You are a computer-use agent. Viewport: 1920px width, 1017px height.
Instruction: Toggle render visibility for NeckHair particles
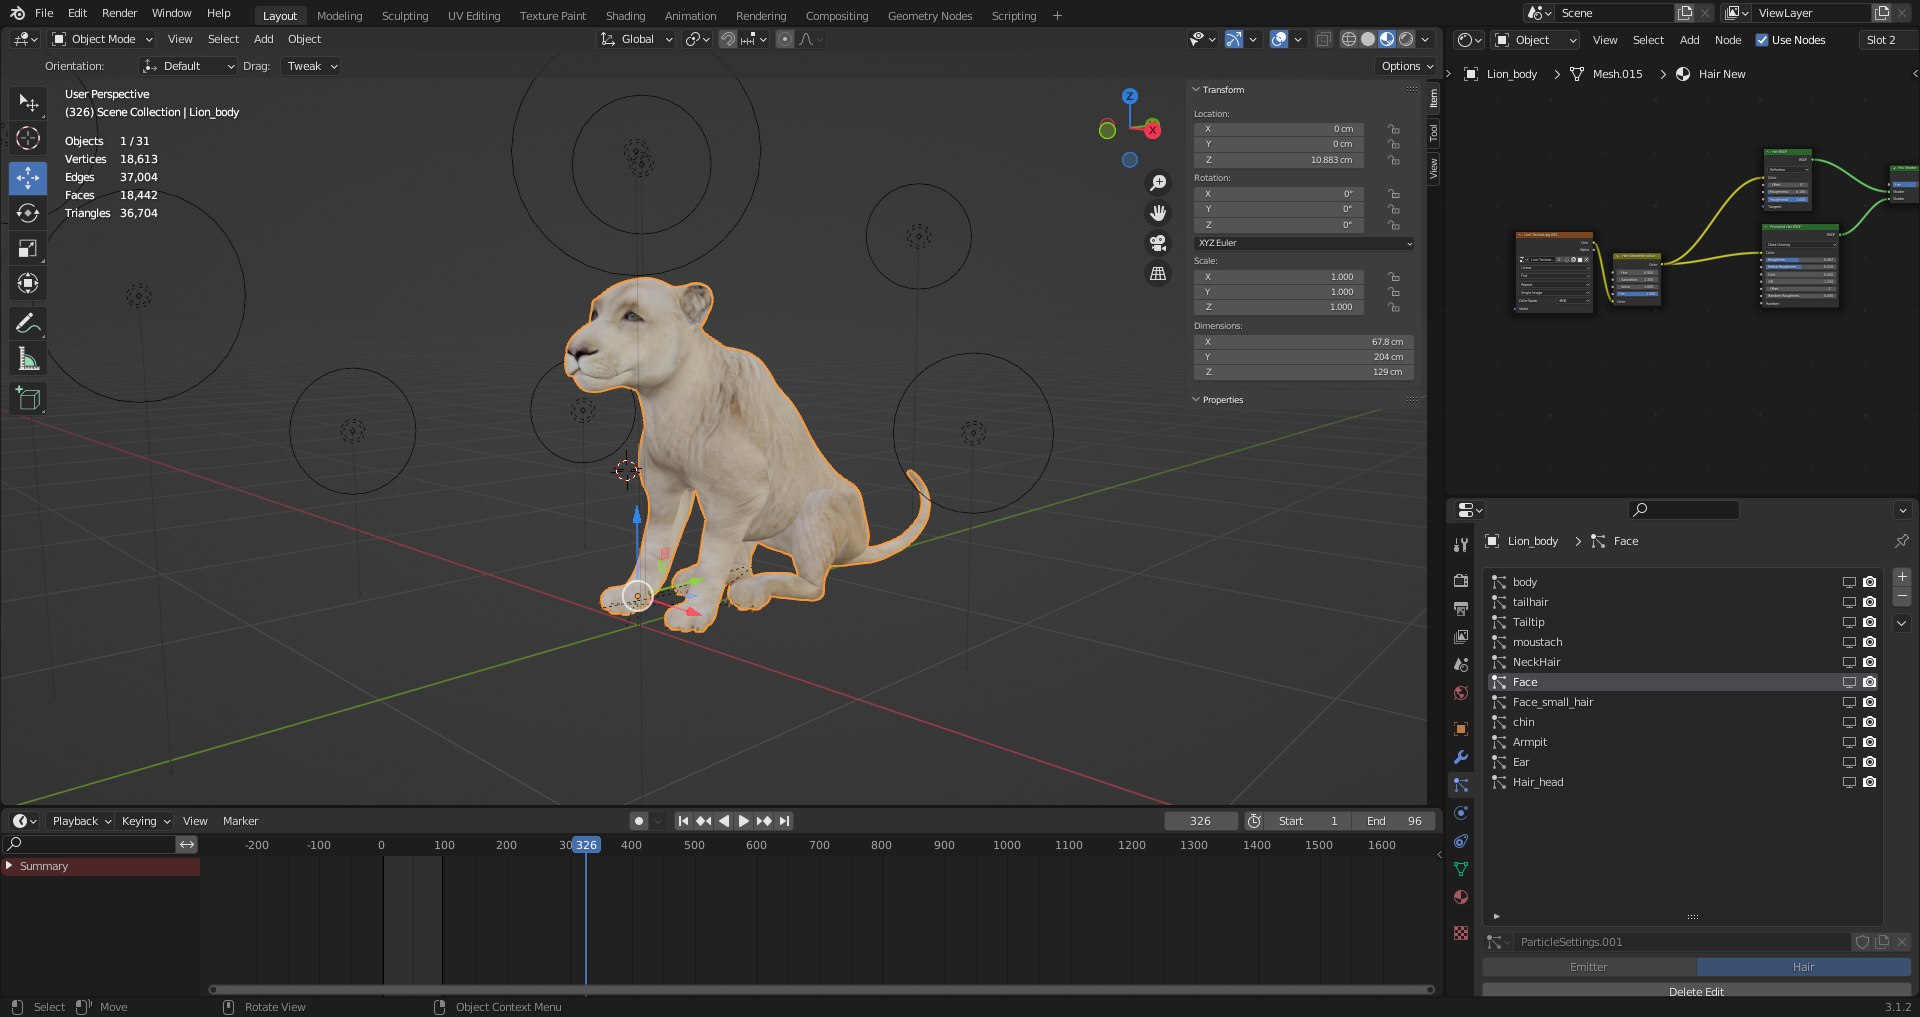coord(1869,662)
